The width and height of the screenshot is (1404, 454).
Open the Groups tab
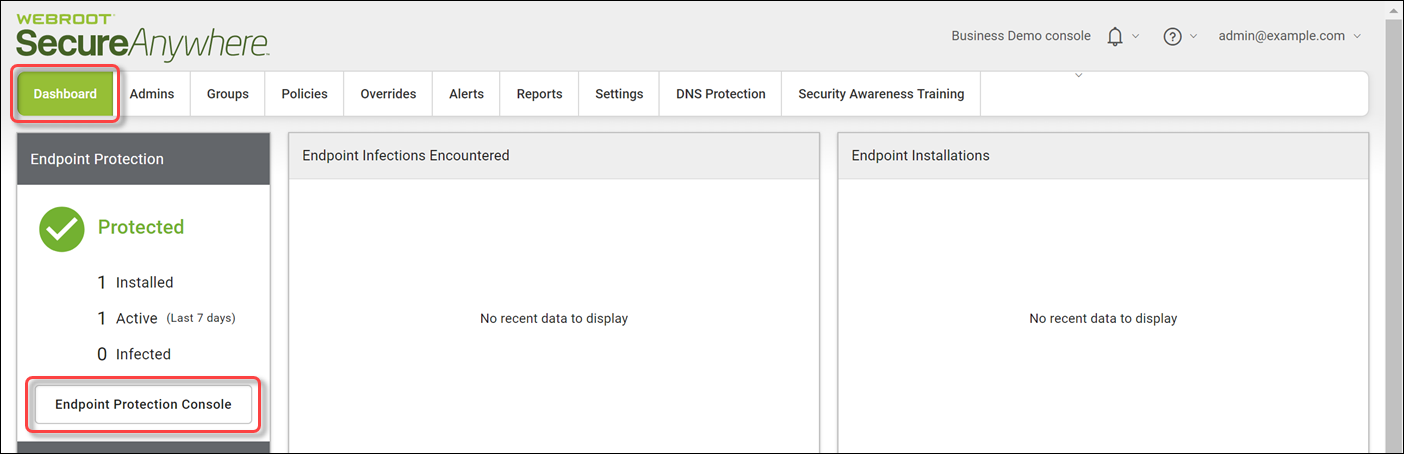228,94
